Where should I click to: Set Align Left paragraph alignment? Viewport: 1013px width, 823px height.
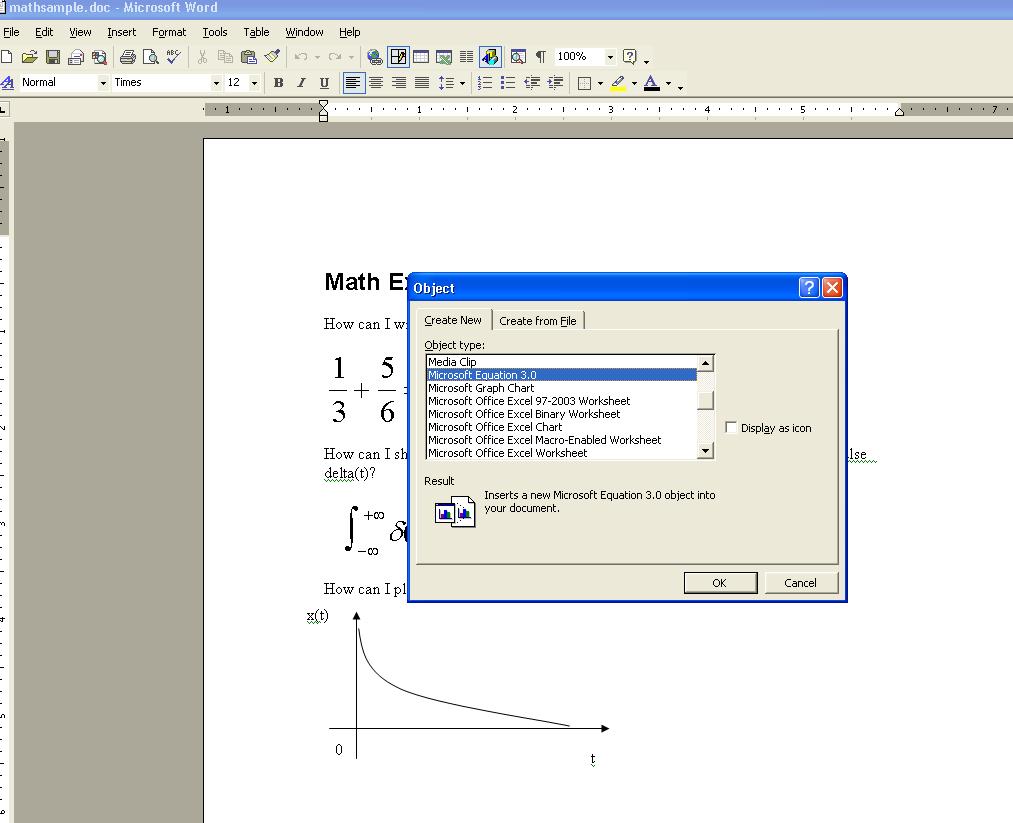point(353,83)
